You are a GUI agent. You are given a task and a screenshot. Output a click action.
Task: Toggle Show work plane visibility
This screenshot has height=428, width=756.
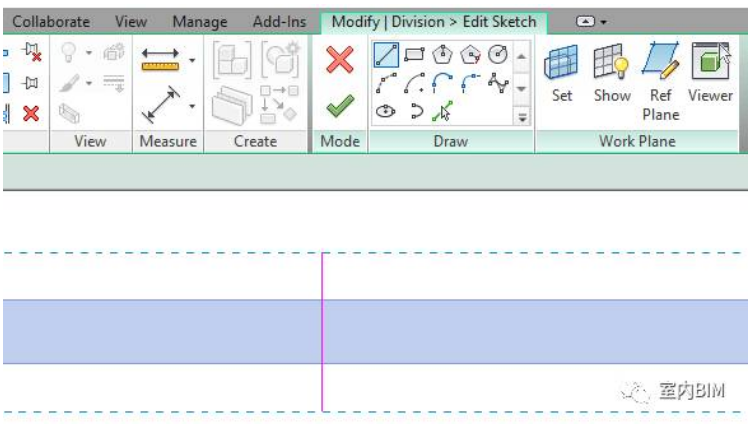click(x=611, y=75)
